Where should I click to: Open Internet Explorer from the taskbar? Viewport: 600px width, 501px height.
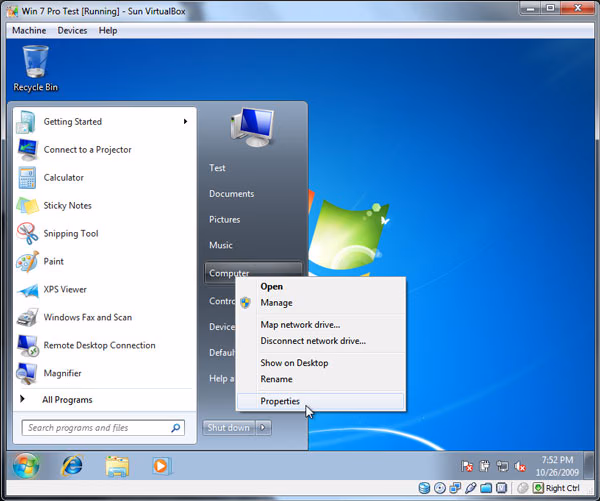coord(72,466)
